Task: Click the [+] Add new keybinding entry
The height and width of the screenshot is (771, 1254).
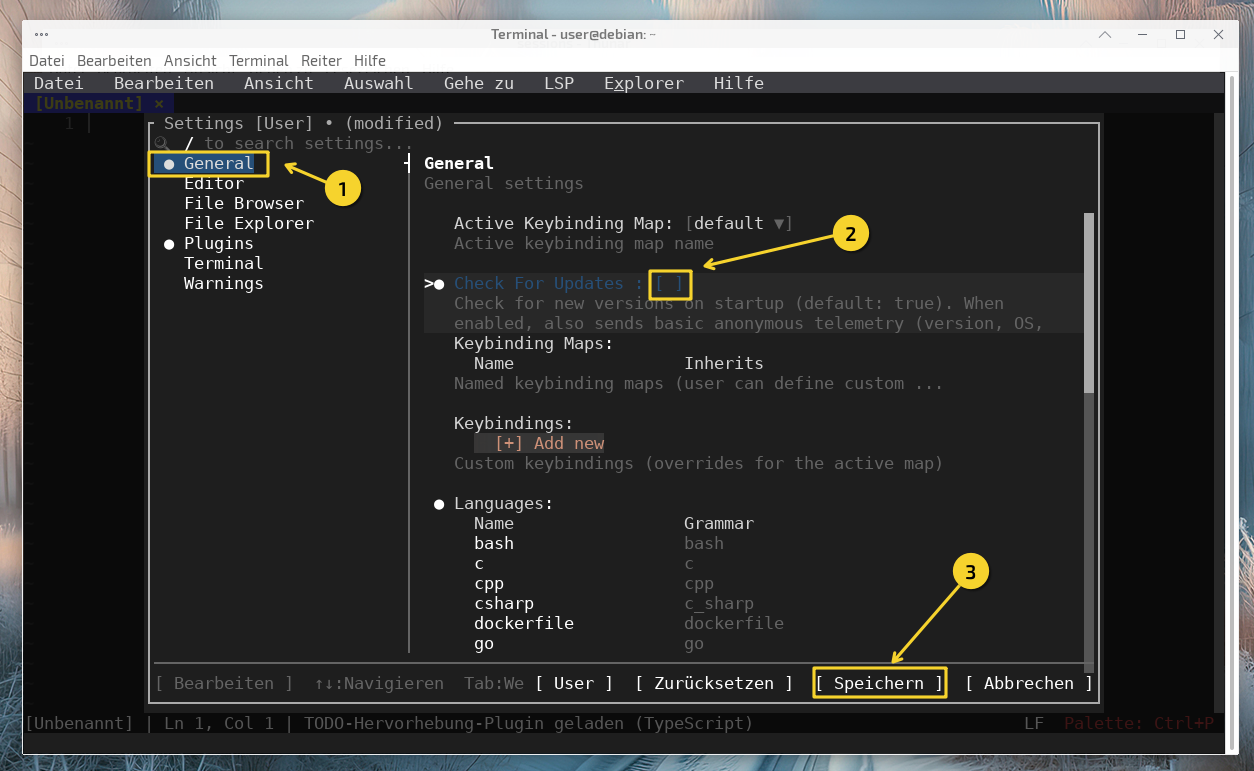Action: pos(549,443)
